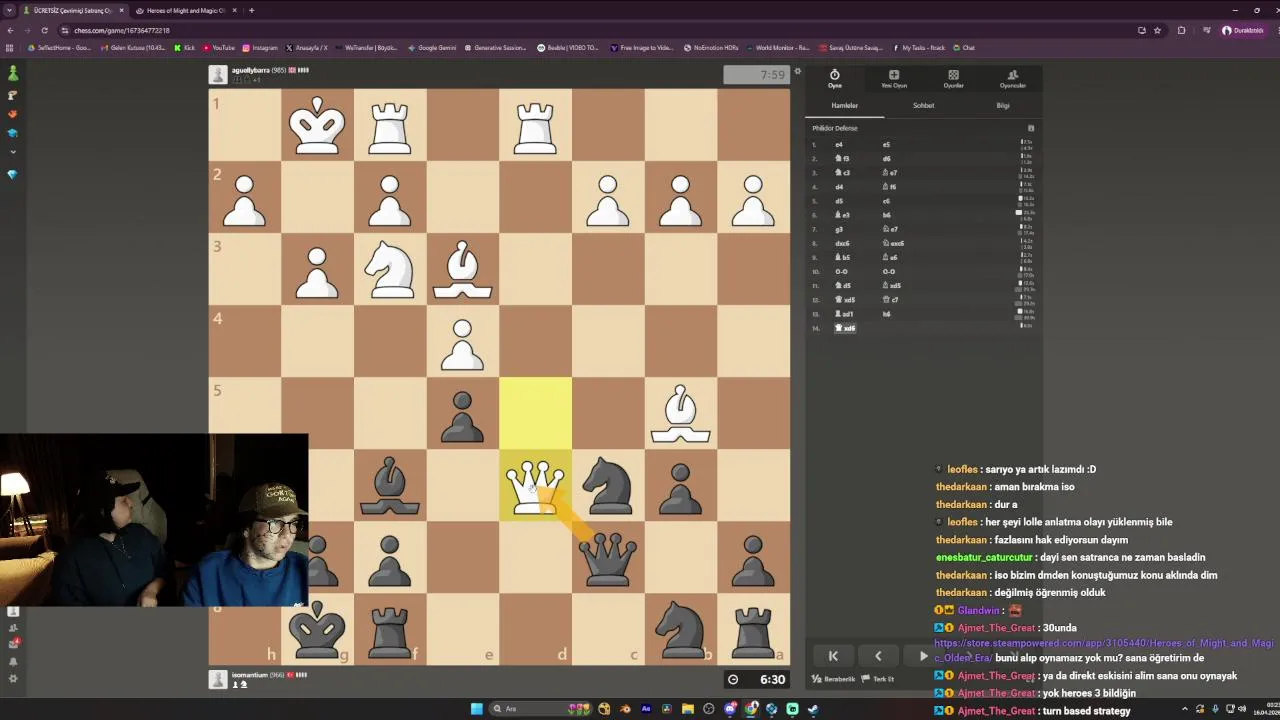The image size is (1280, 720).
Task: Select move e5 in the move list
Action: point(886,144)
